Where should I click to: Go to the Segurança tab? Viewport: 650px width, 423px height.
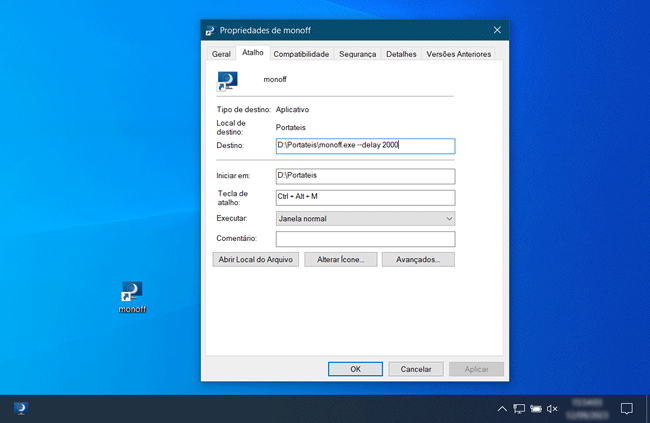pyautogui.click(x=357, y=54)
